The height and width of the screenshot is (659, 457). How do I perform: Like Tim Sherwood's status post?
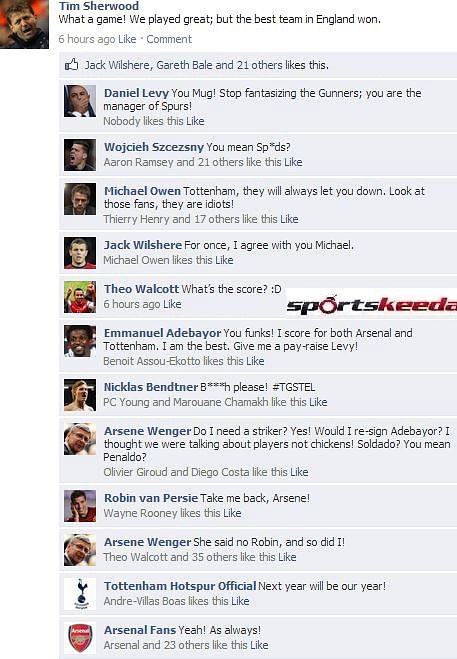point(127,39)
